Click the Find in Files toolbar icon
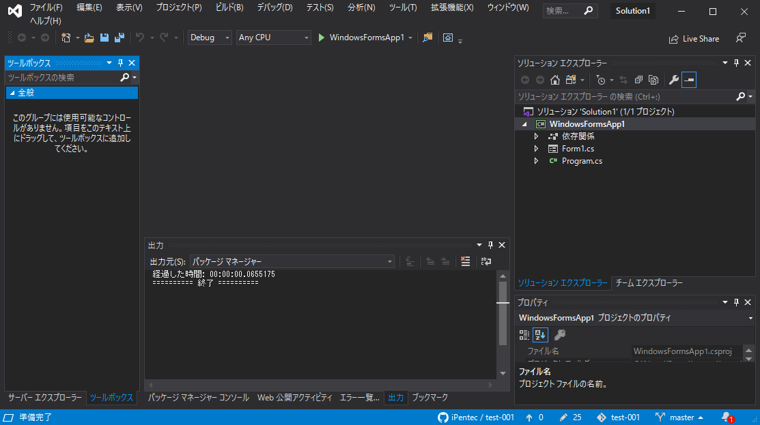The image size is (760, 425). (428, 38)
